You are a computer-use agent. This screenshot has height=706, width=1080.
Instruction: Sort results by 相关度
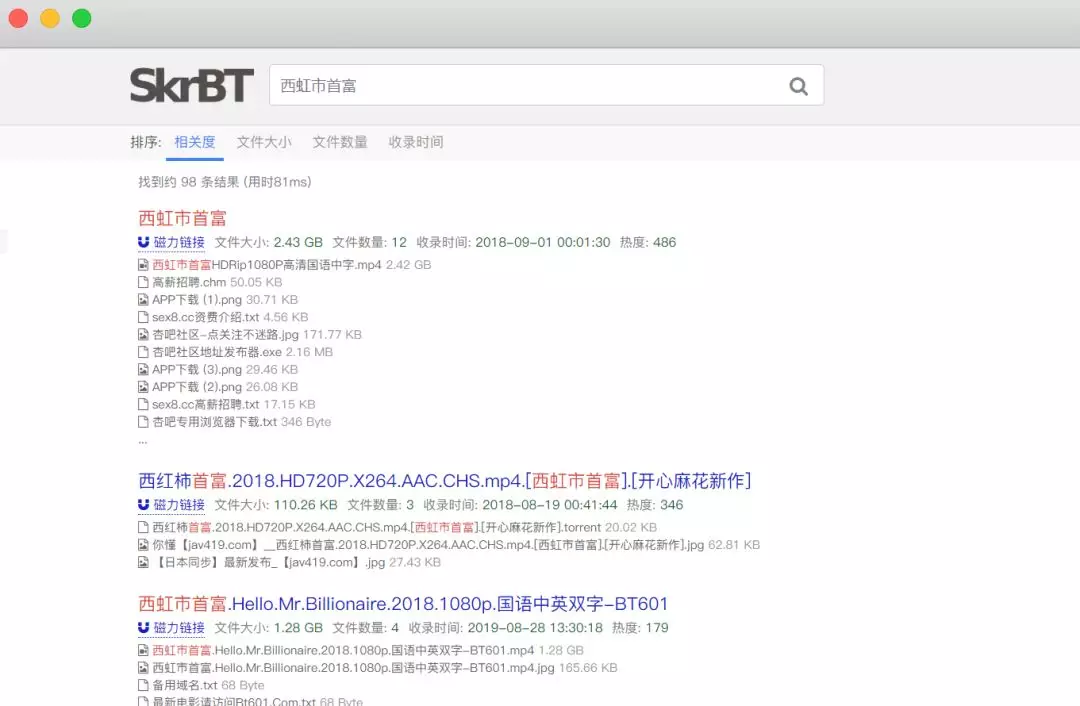pyautogui.click(x=195, y=142)
